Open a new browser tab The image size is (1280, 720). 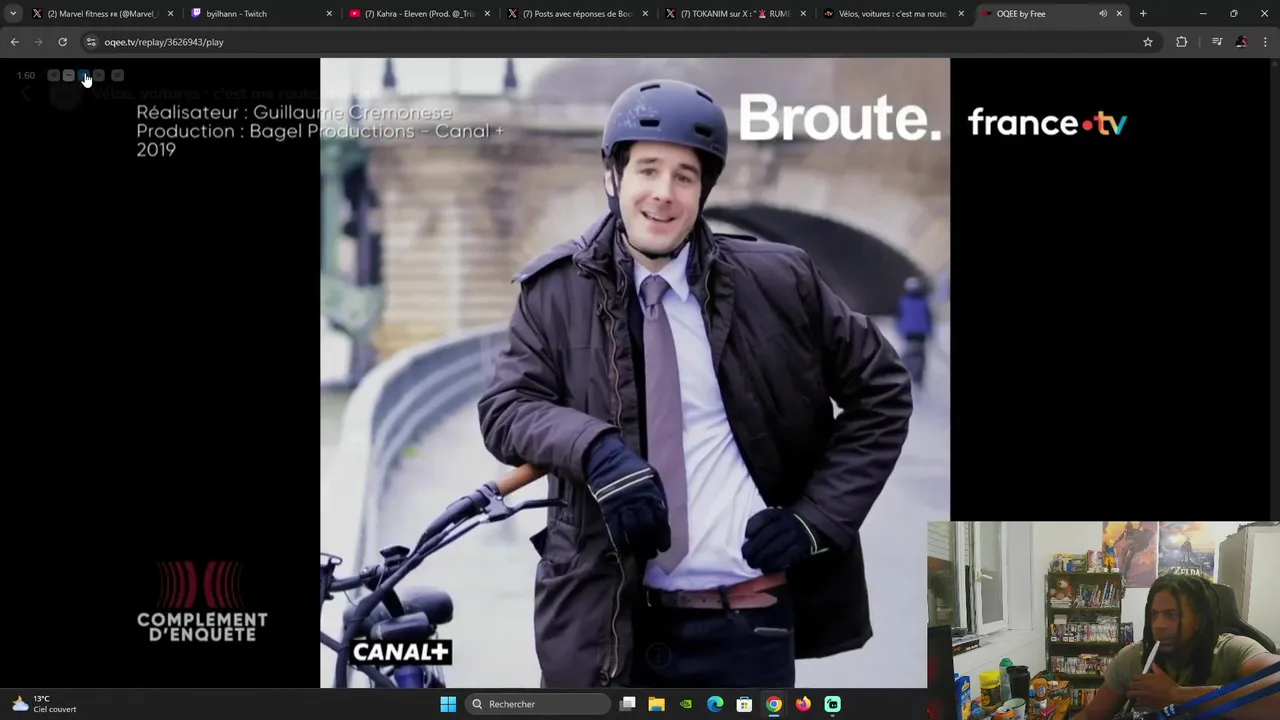click(1143, 14)
